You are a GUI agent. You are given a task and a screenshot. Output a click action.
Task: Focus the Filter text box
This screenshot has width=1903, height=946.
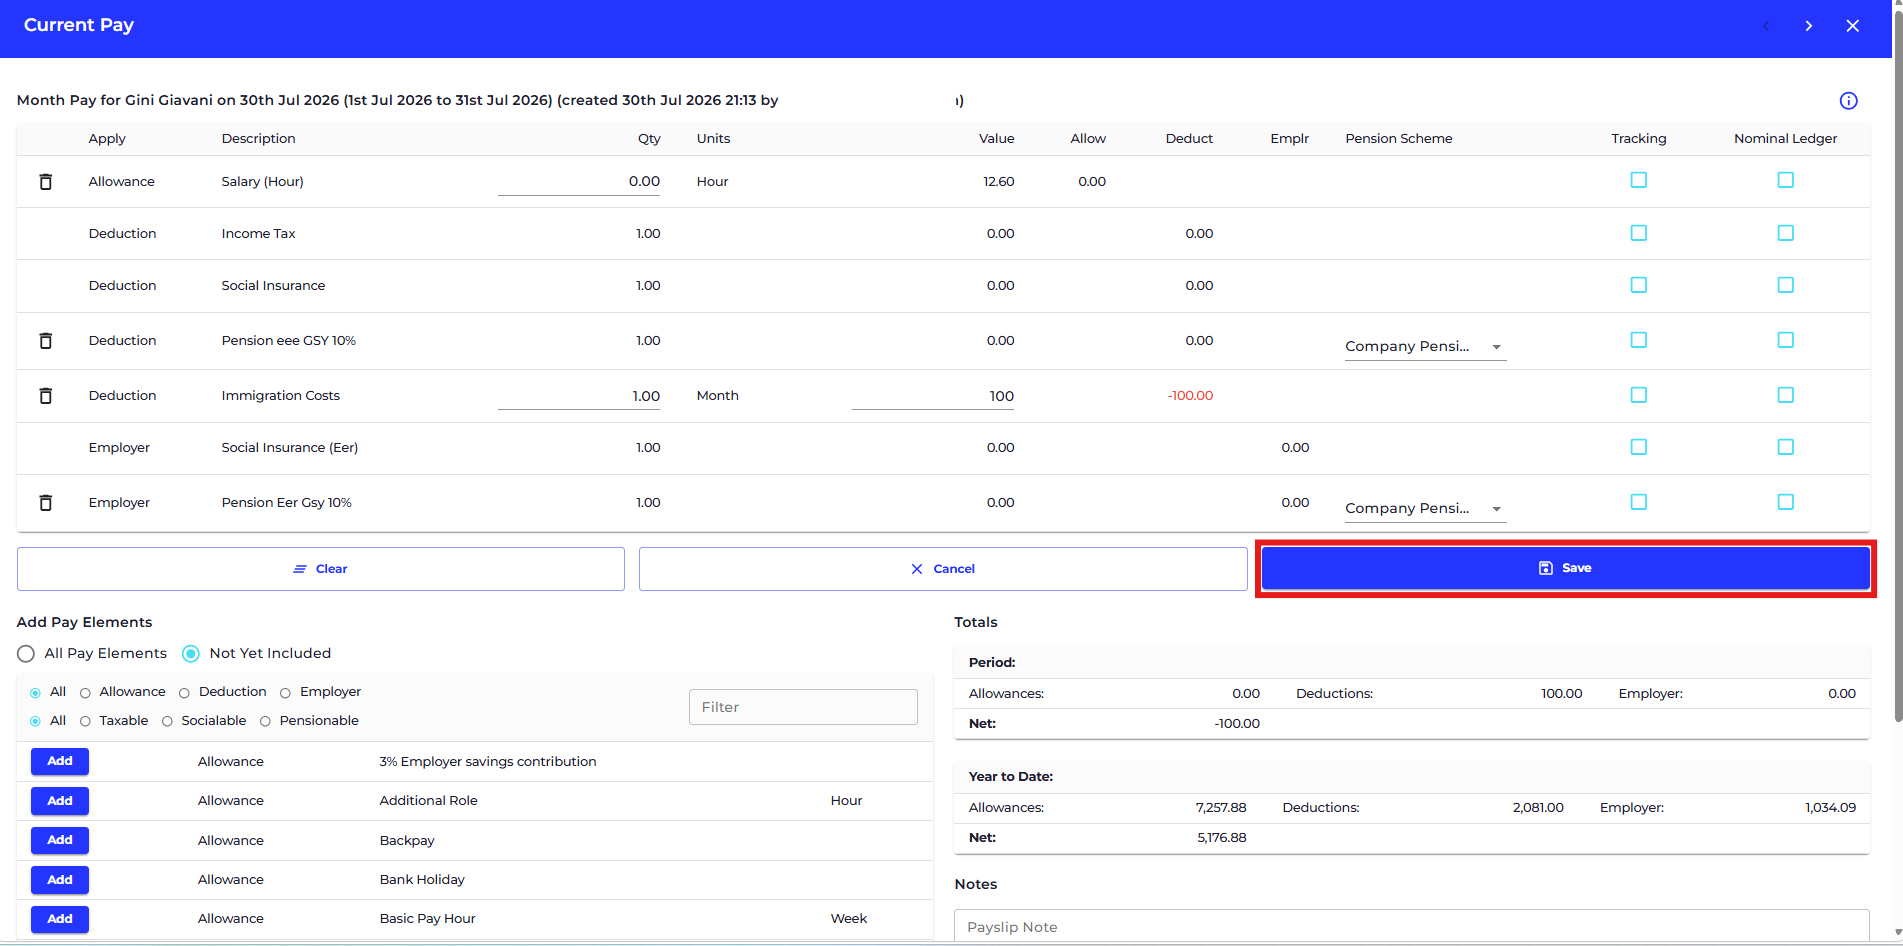coord(803,707)
